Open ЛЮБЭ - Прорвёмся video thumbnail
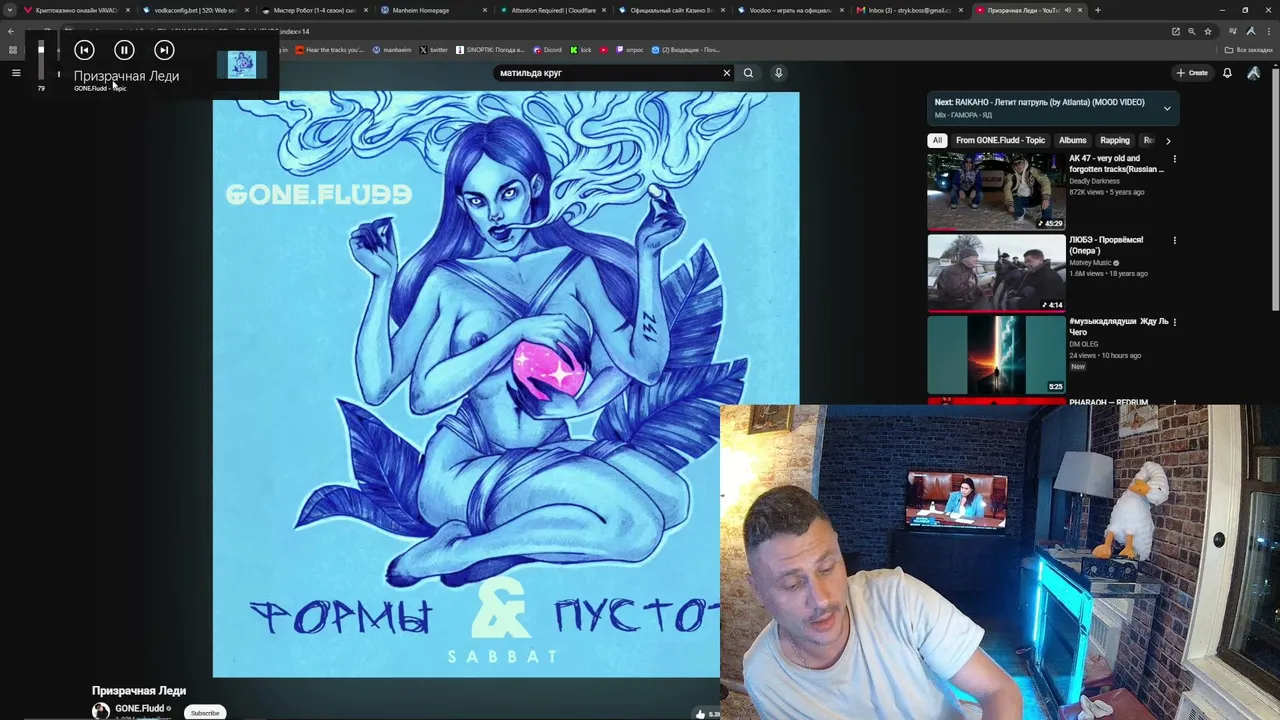The image size is (1280, 720). 996,273
